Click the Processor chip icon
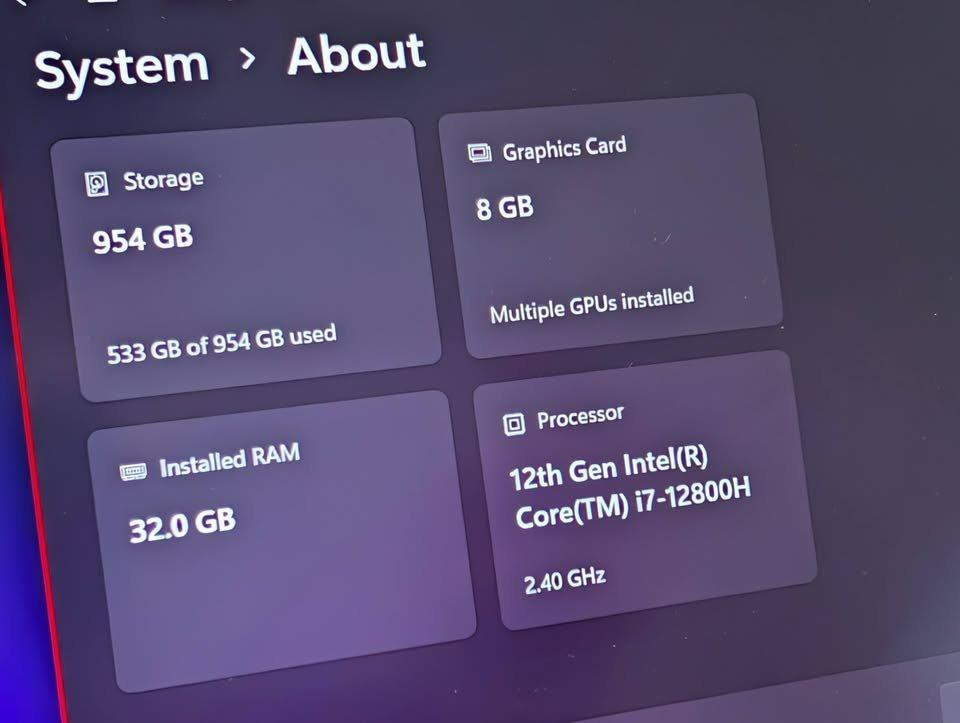 [x=514, y=424]
